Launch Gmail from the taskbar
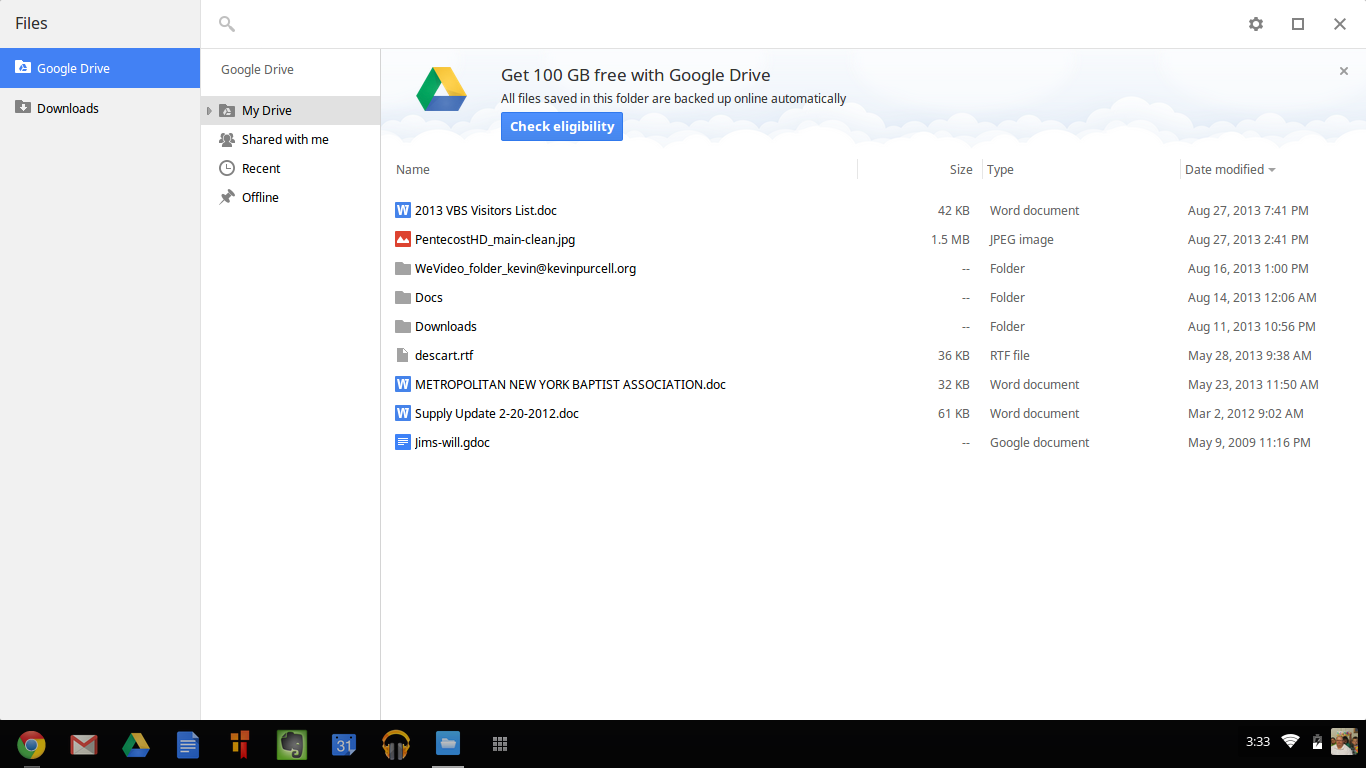 coord(84,745)
